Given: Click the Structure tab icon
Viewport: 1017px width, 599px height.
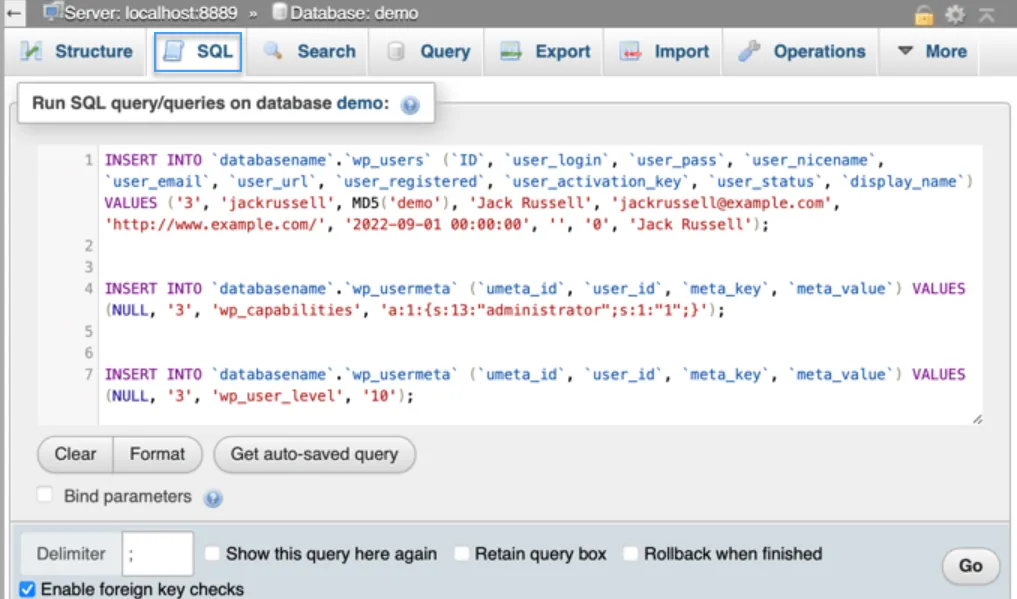Looking at the screenshot, I should tap(31, 51).
